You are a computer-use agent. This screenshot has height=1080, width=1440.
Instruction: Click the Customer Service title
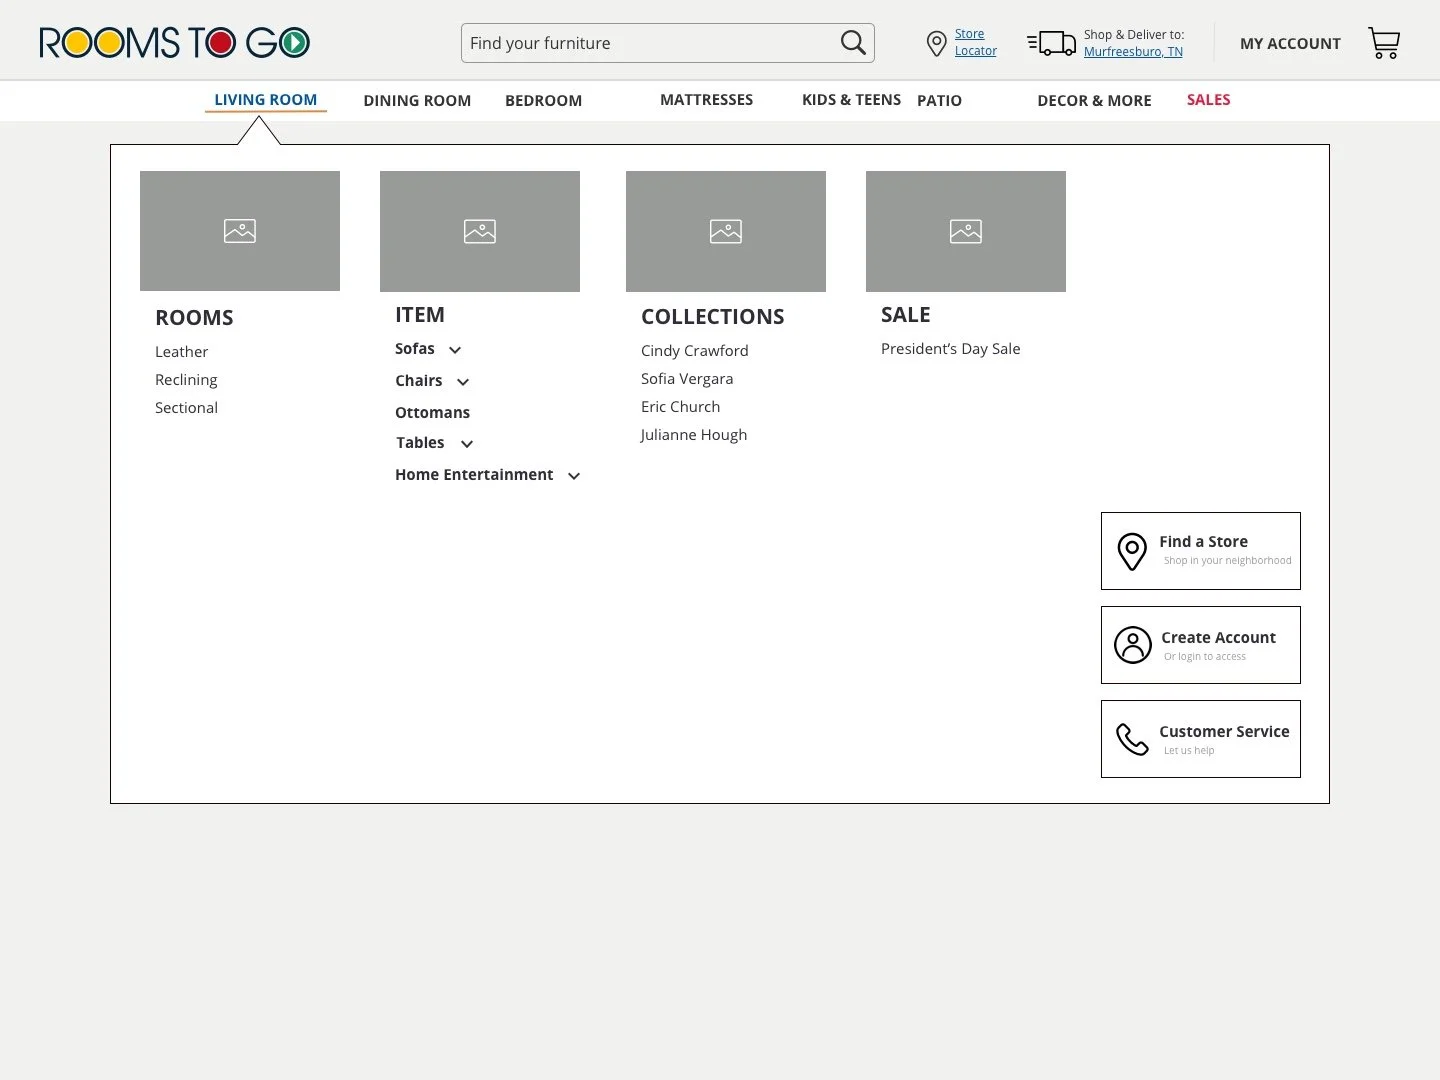pos(1224,732)
